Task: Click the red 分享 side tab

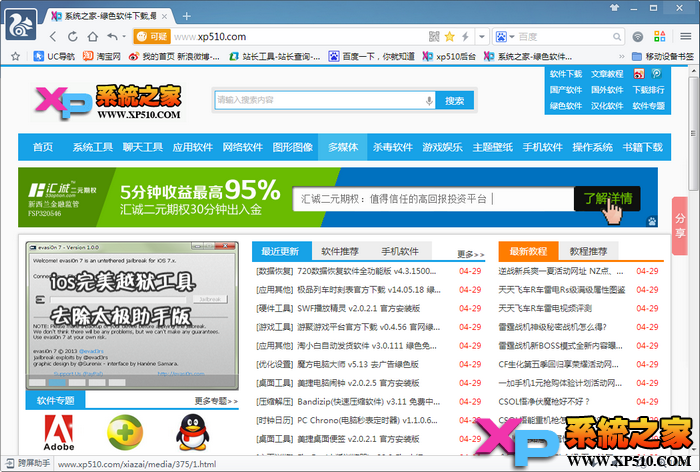Action: (680, 226)
